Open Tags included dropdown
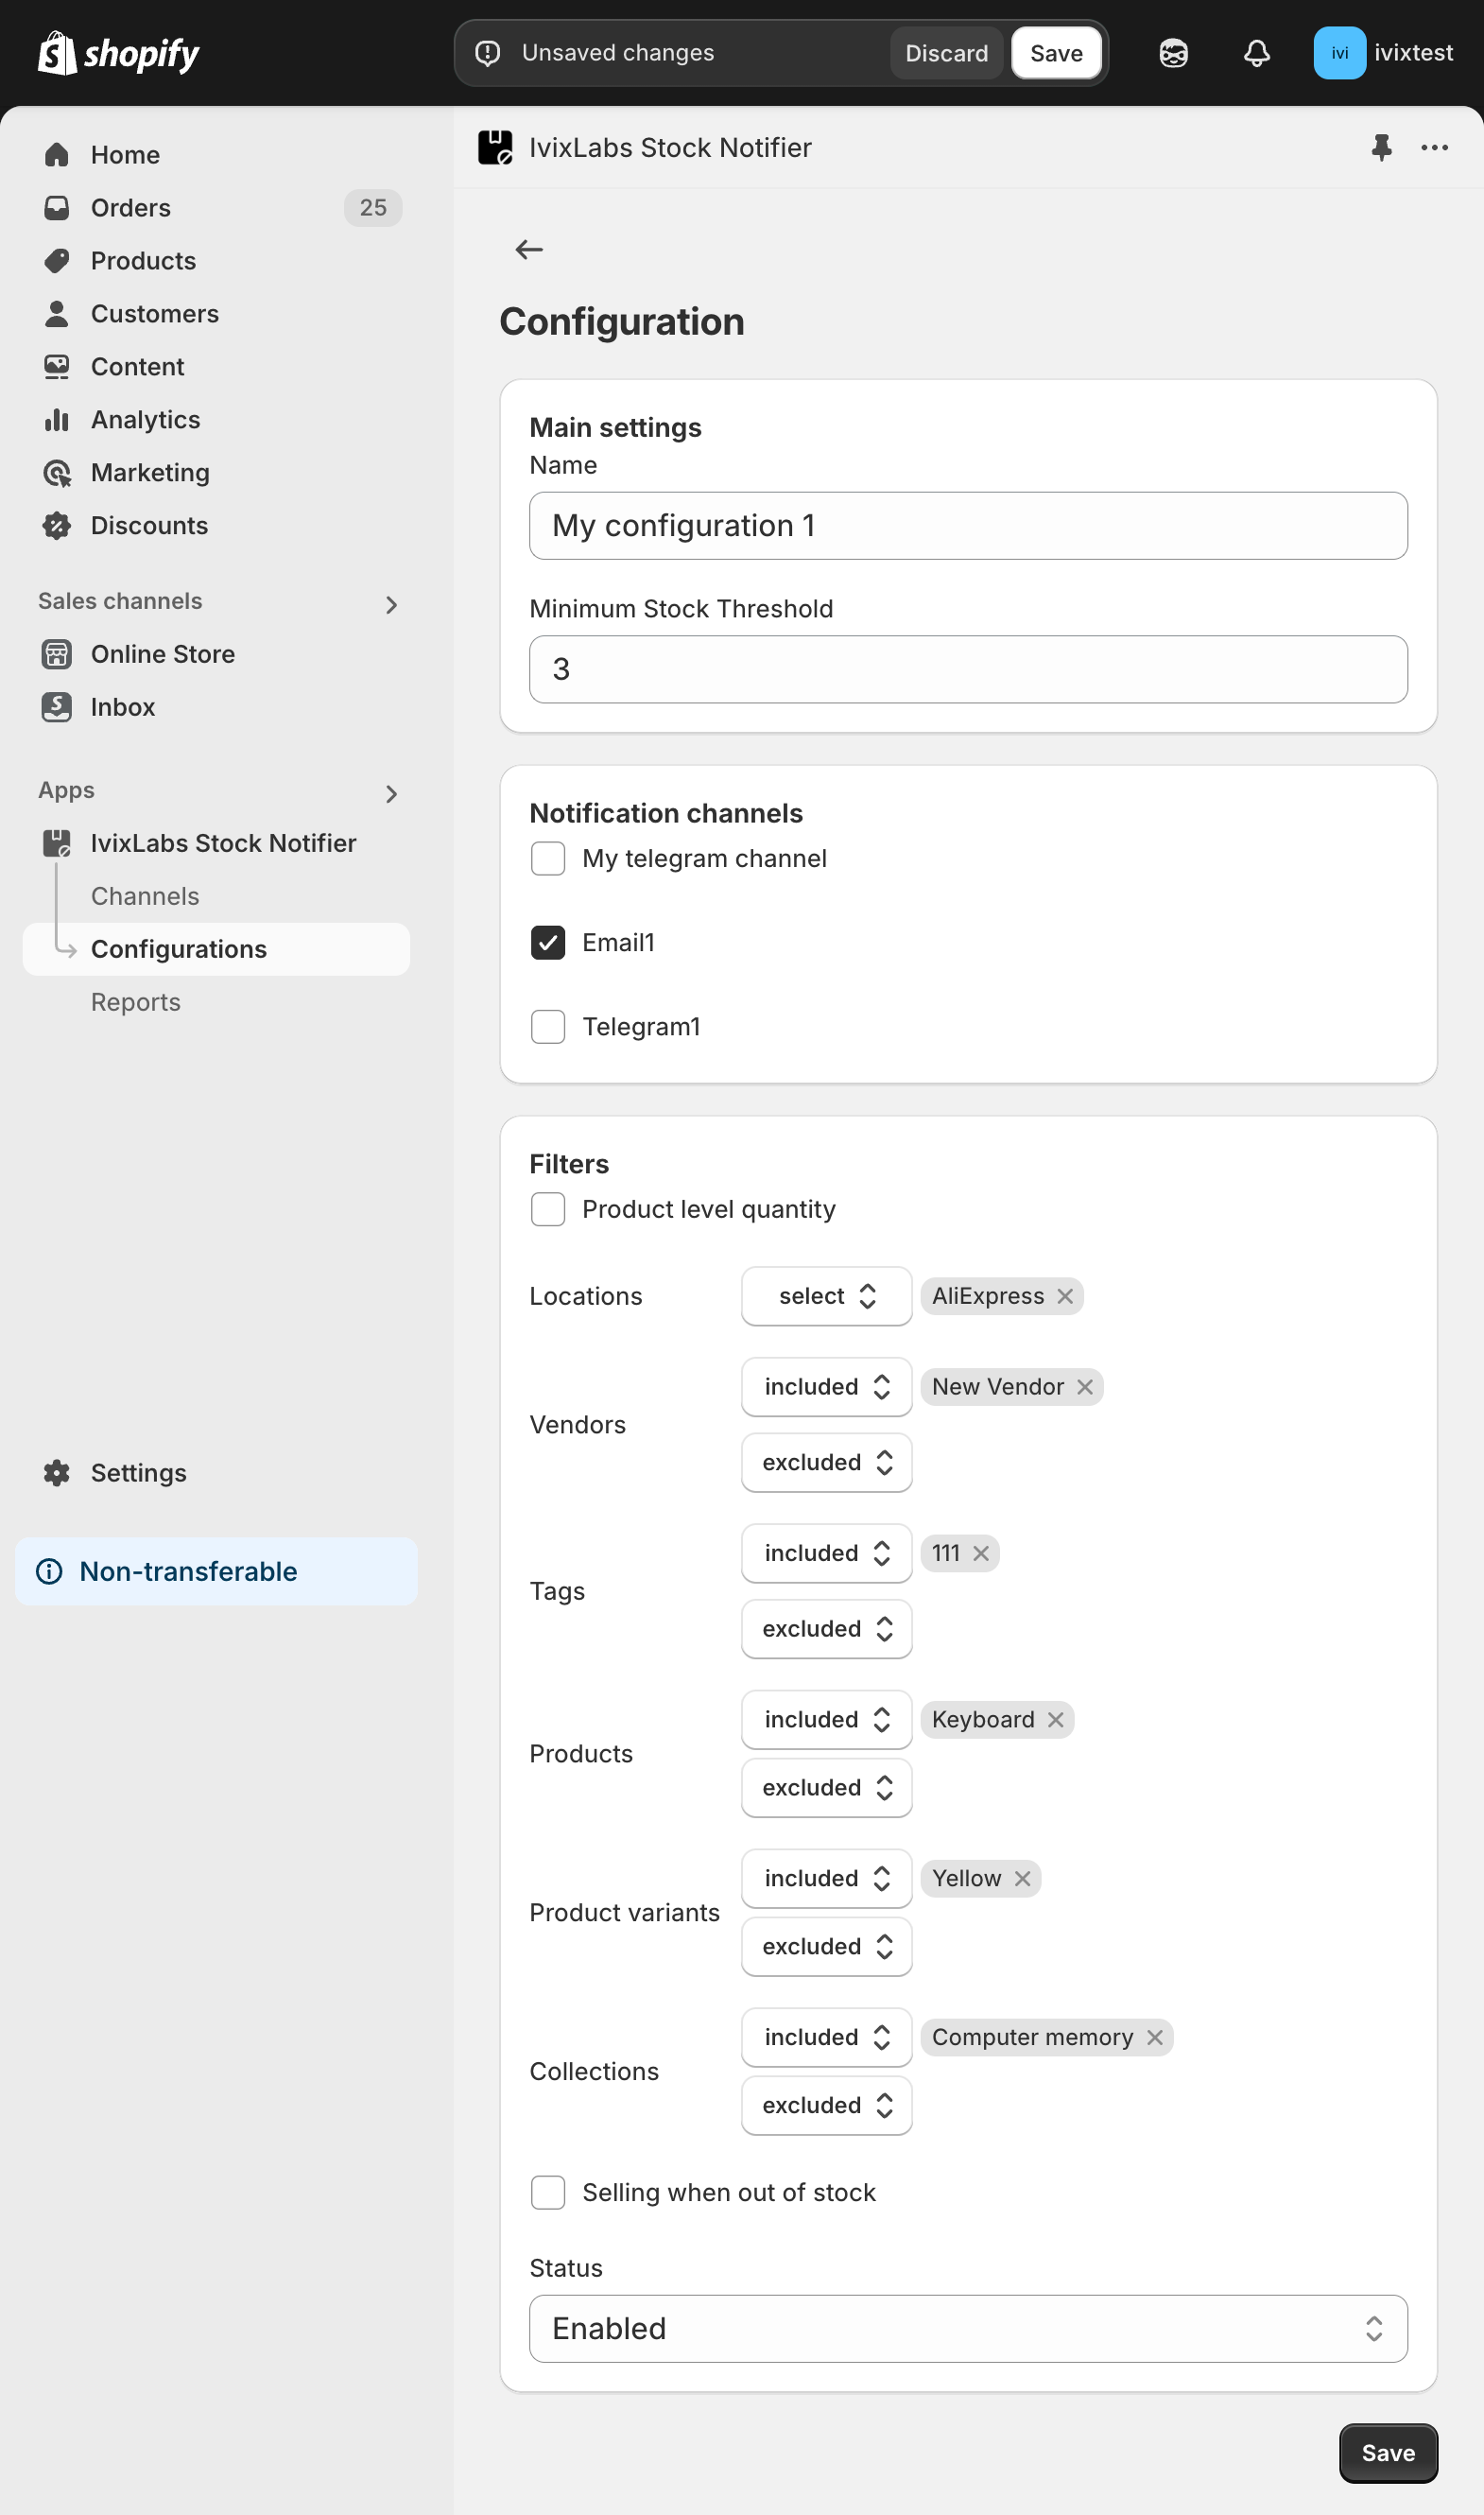This screenshot has width=1484, height=2515. (x=826, y=1553)
